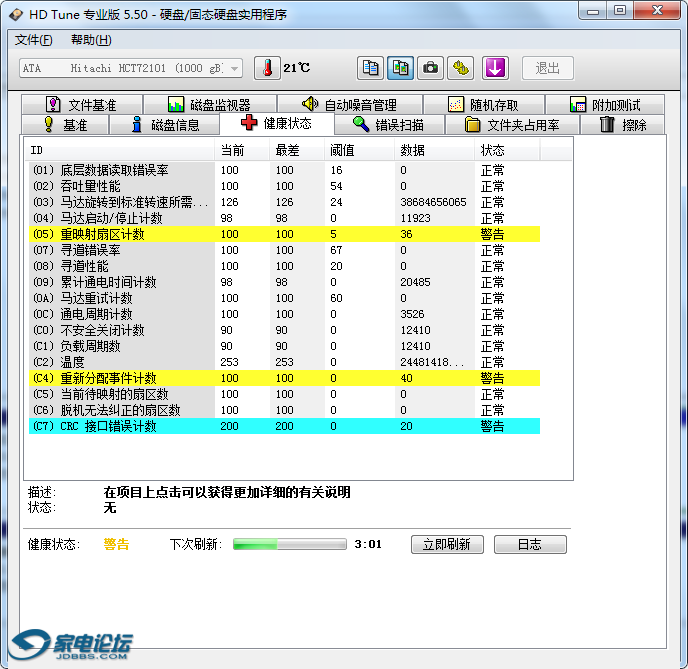Image resolution: width=688 pixels, height=669 pixels.
Task: Click the 退出 button
Action: (548, 68)
